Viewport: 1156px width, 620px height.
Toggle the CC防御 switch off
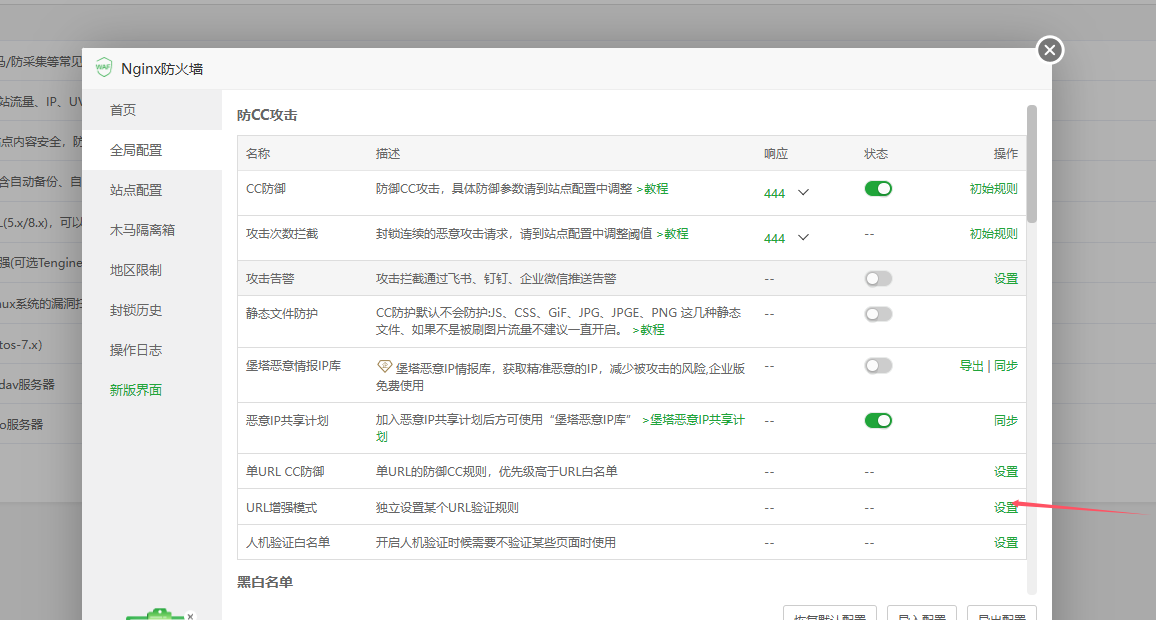click(878, 189)
